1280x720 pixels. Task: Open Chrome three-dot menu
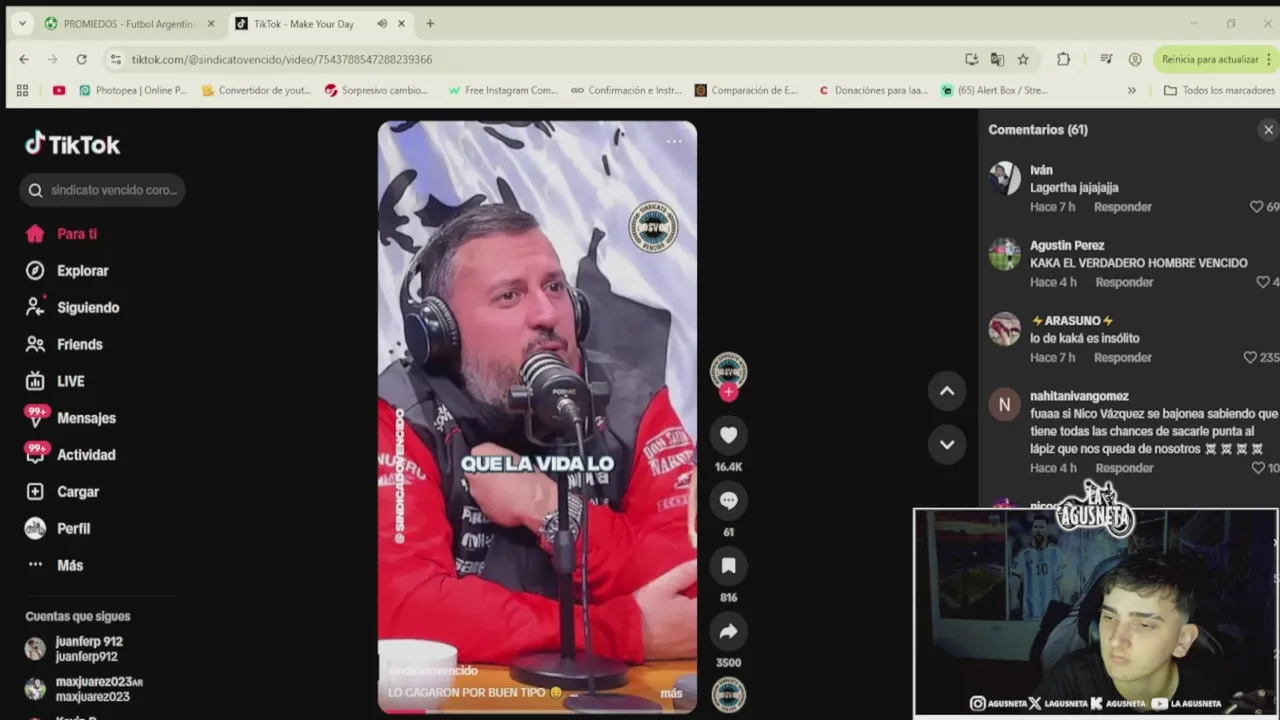(1270, 60)
